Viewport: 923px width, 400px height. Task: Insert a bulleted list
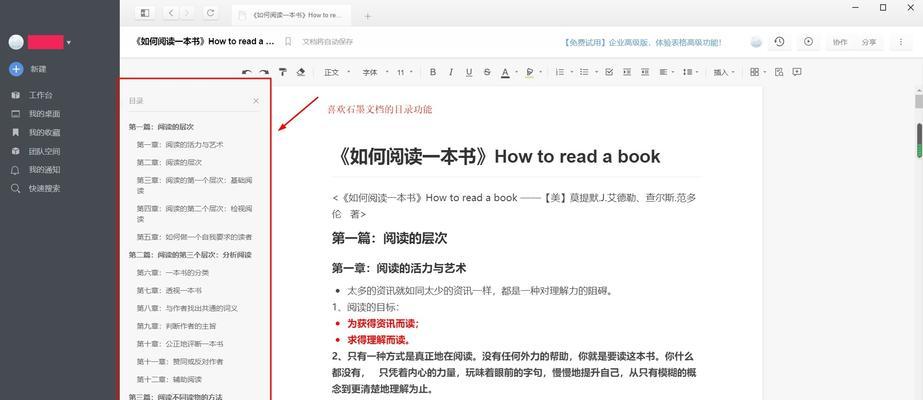584,72
